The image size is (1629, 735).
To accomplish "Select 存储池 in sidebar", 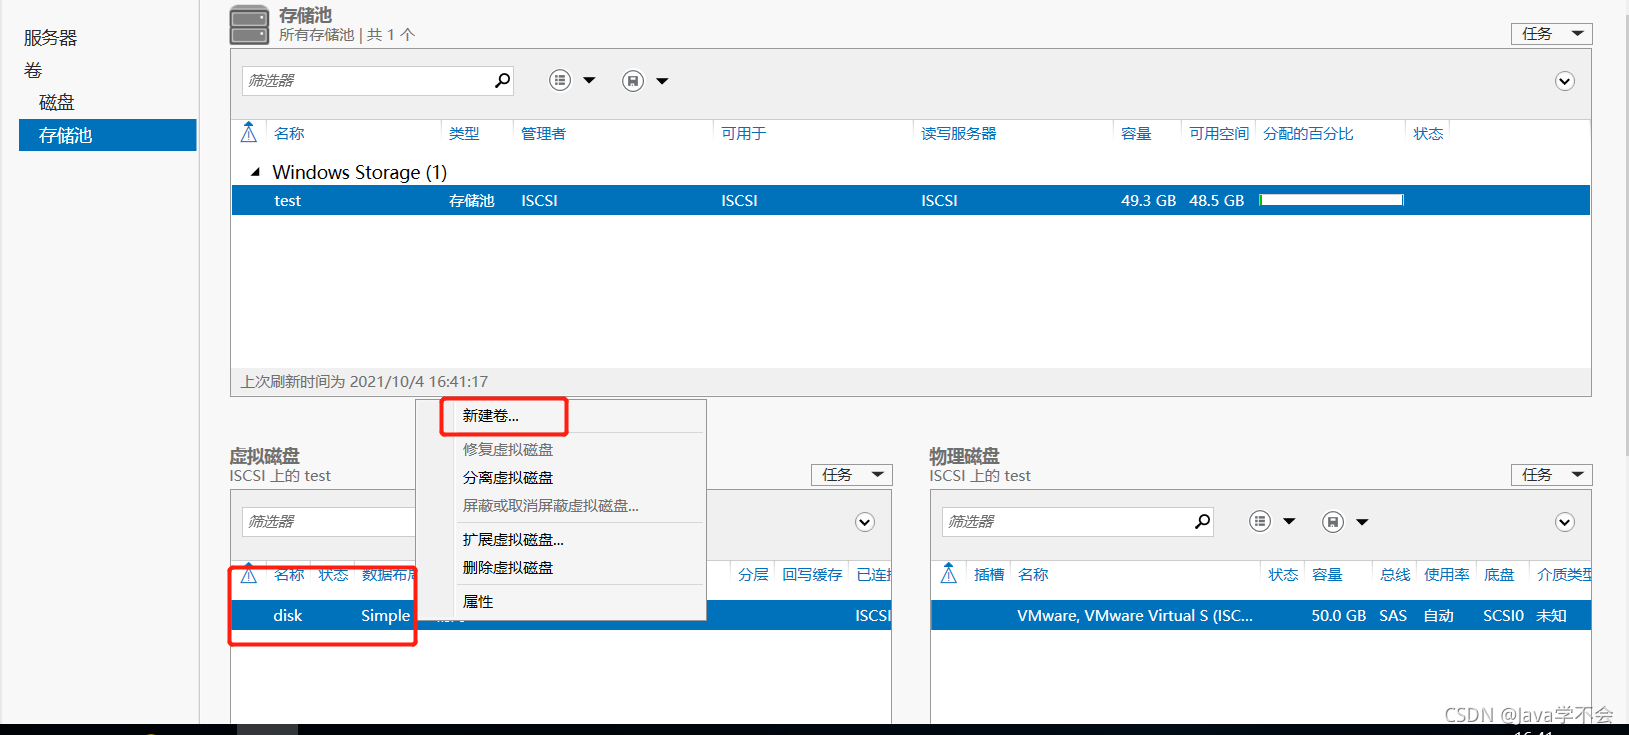I will 107,135.
